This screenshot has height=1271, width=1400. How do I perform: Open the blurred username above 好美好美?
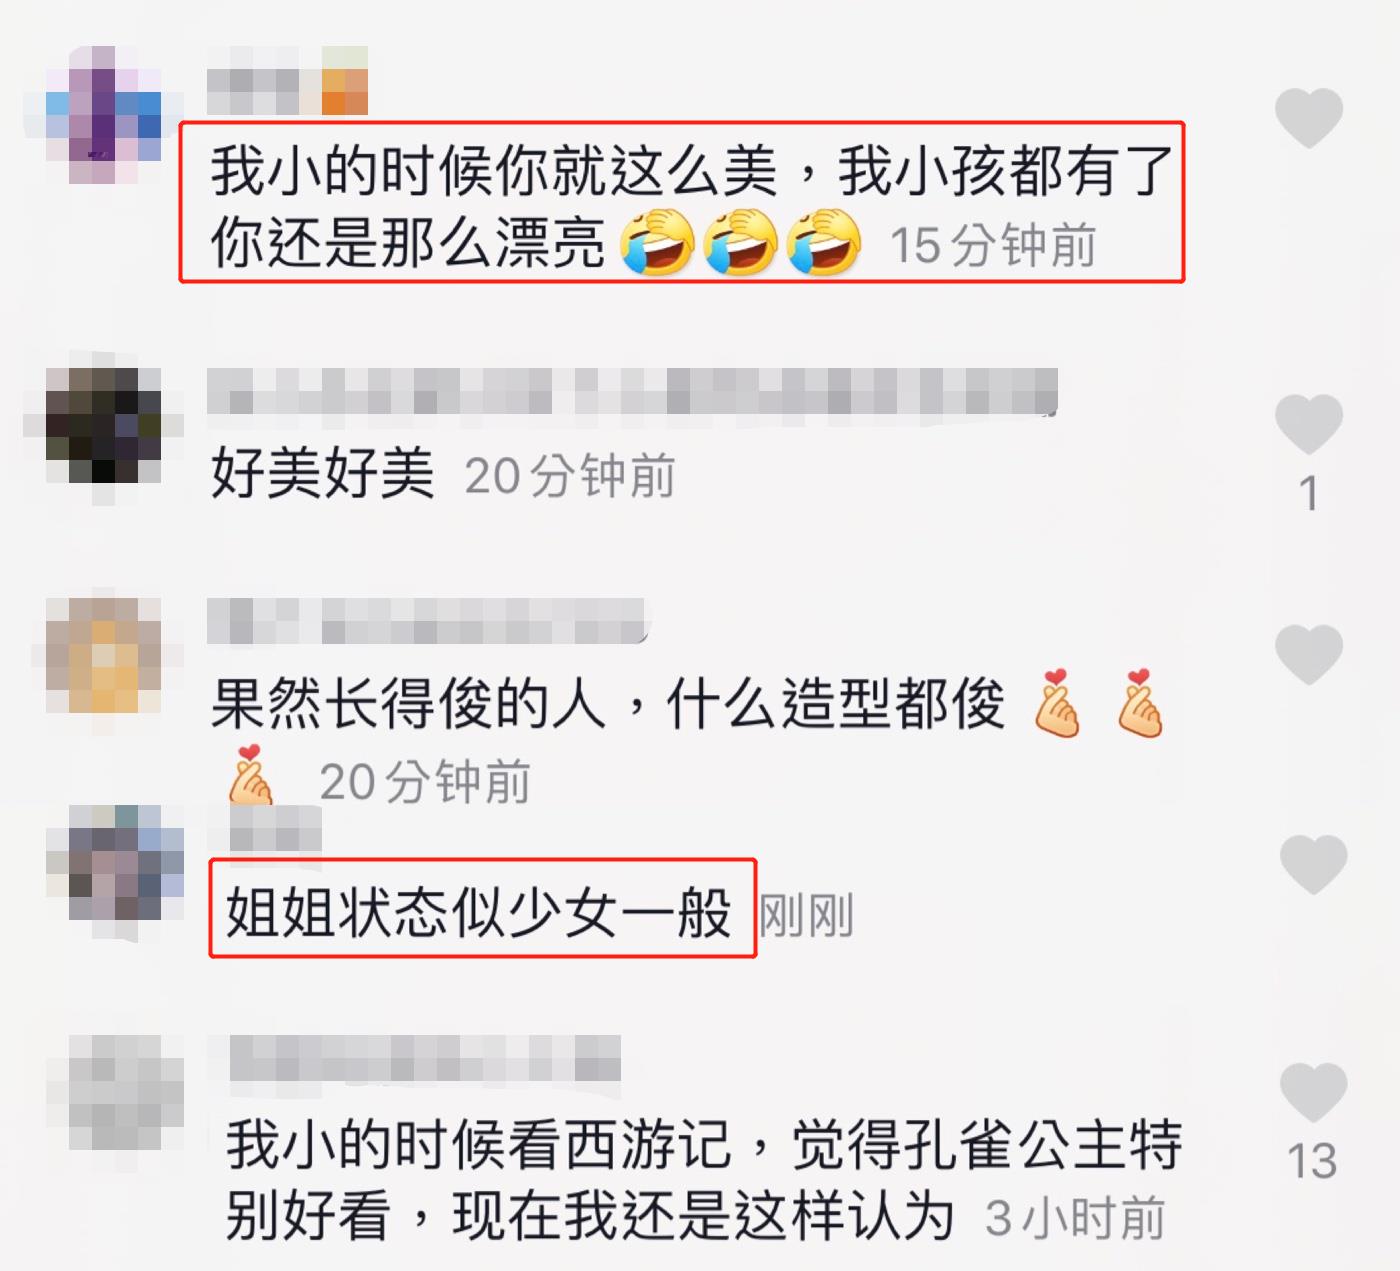(632, 391)
